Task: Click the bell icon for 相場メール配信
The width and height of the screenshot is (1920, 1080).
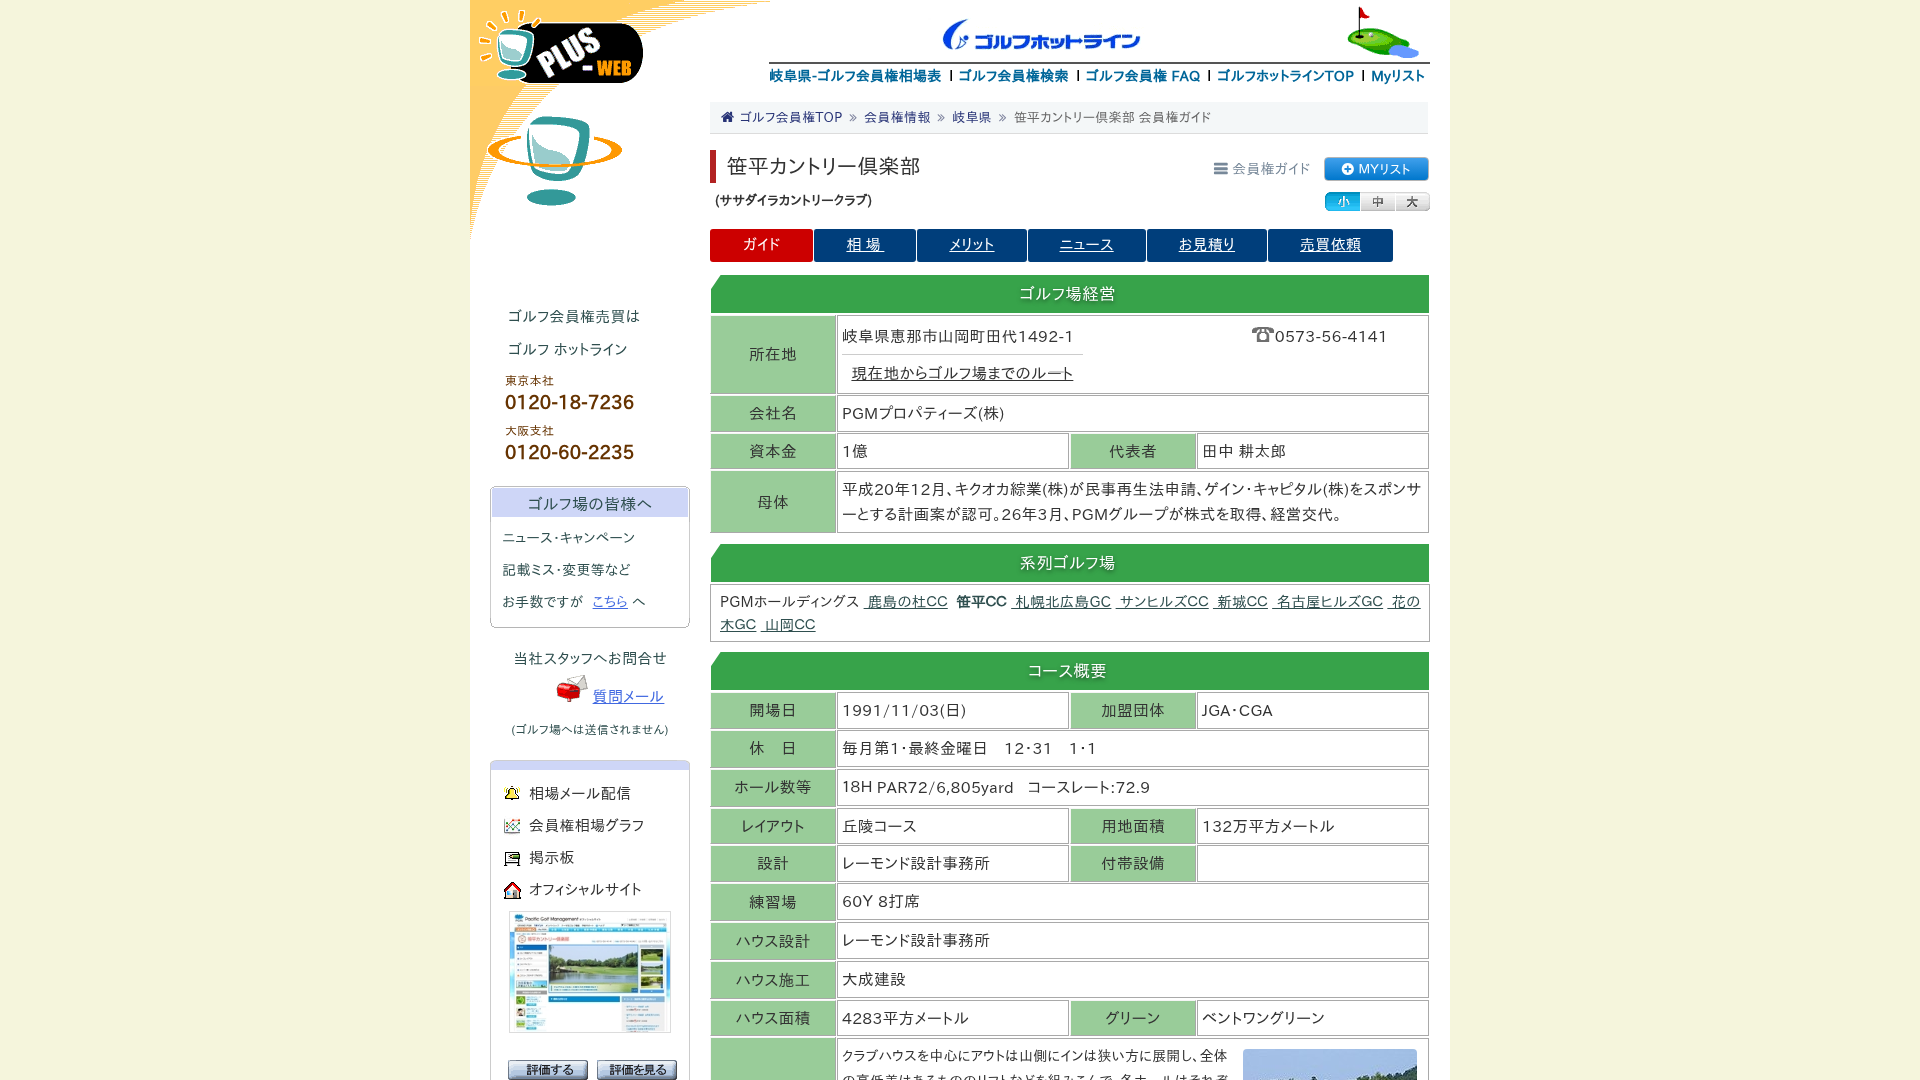Action: pyautogui.click(x=512, y=793)
